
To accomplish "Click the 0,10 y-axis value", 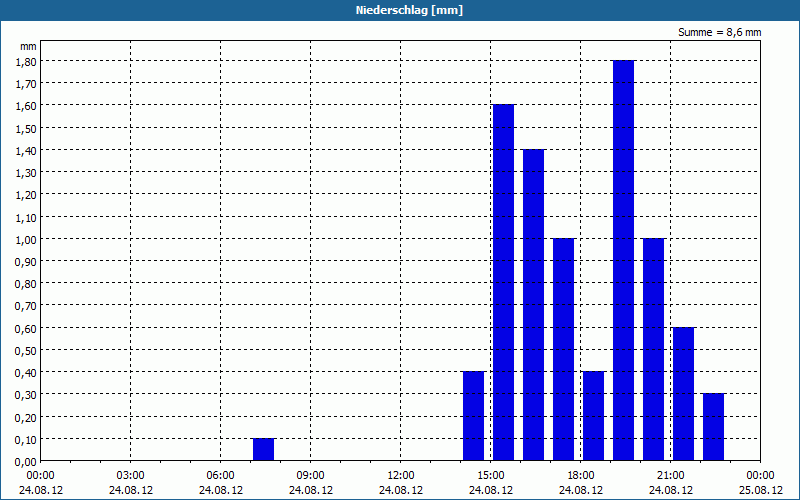I will pyautogui.click(x=28, y=439).
